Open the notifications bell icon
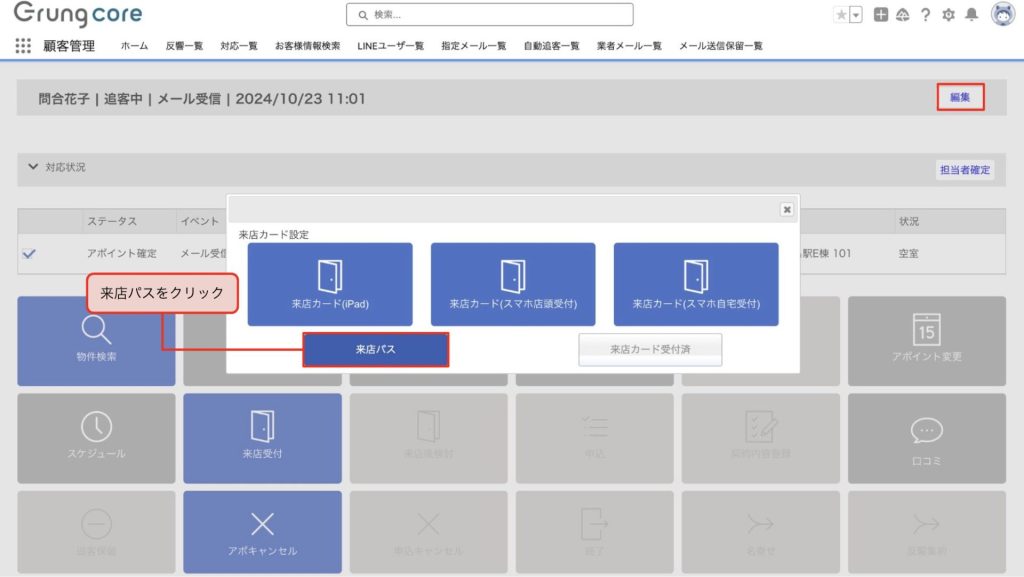Viewport: 1024px width, 577px height. tap(971, 15)
